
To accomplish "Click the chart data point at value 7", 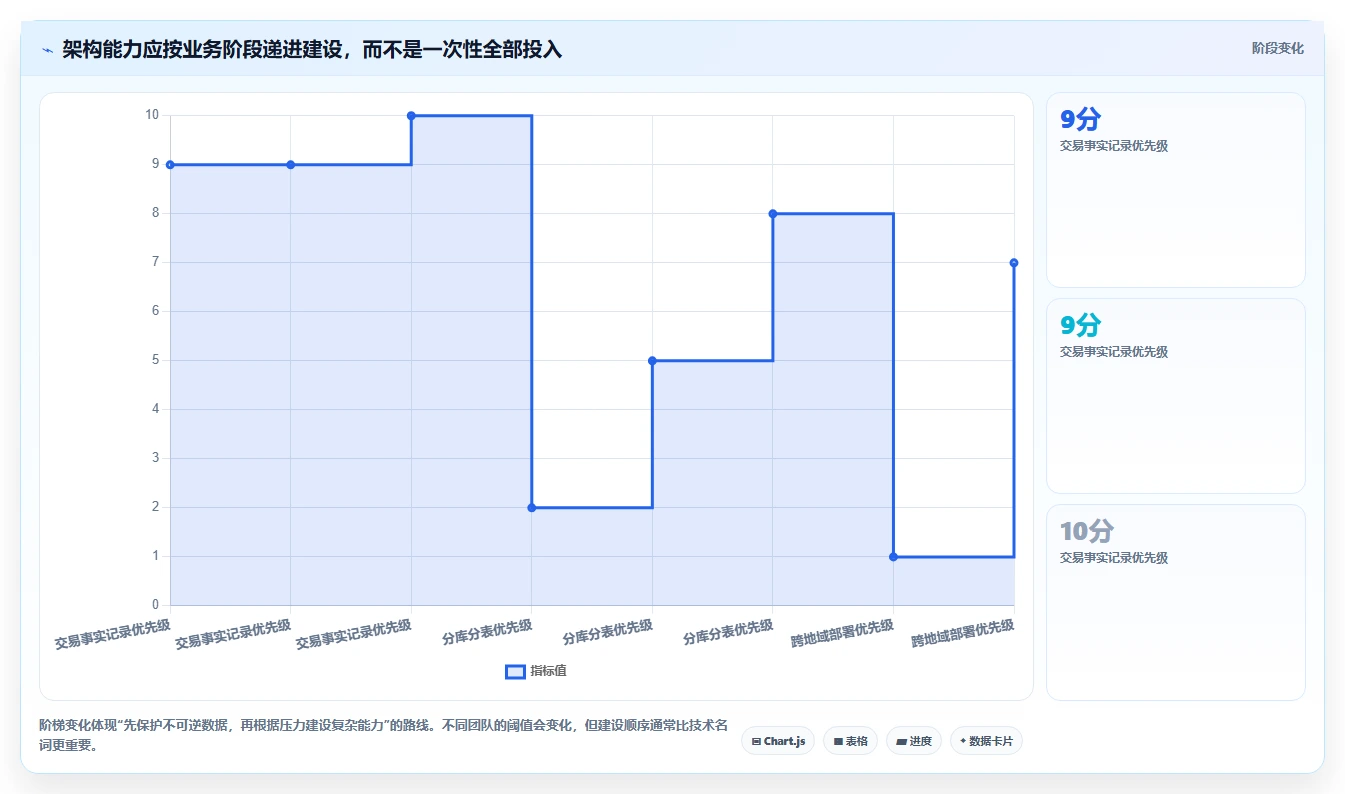I will 1014,263.
